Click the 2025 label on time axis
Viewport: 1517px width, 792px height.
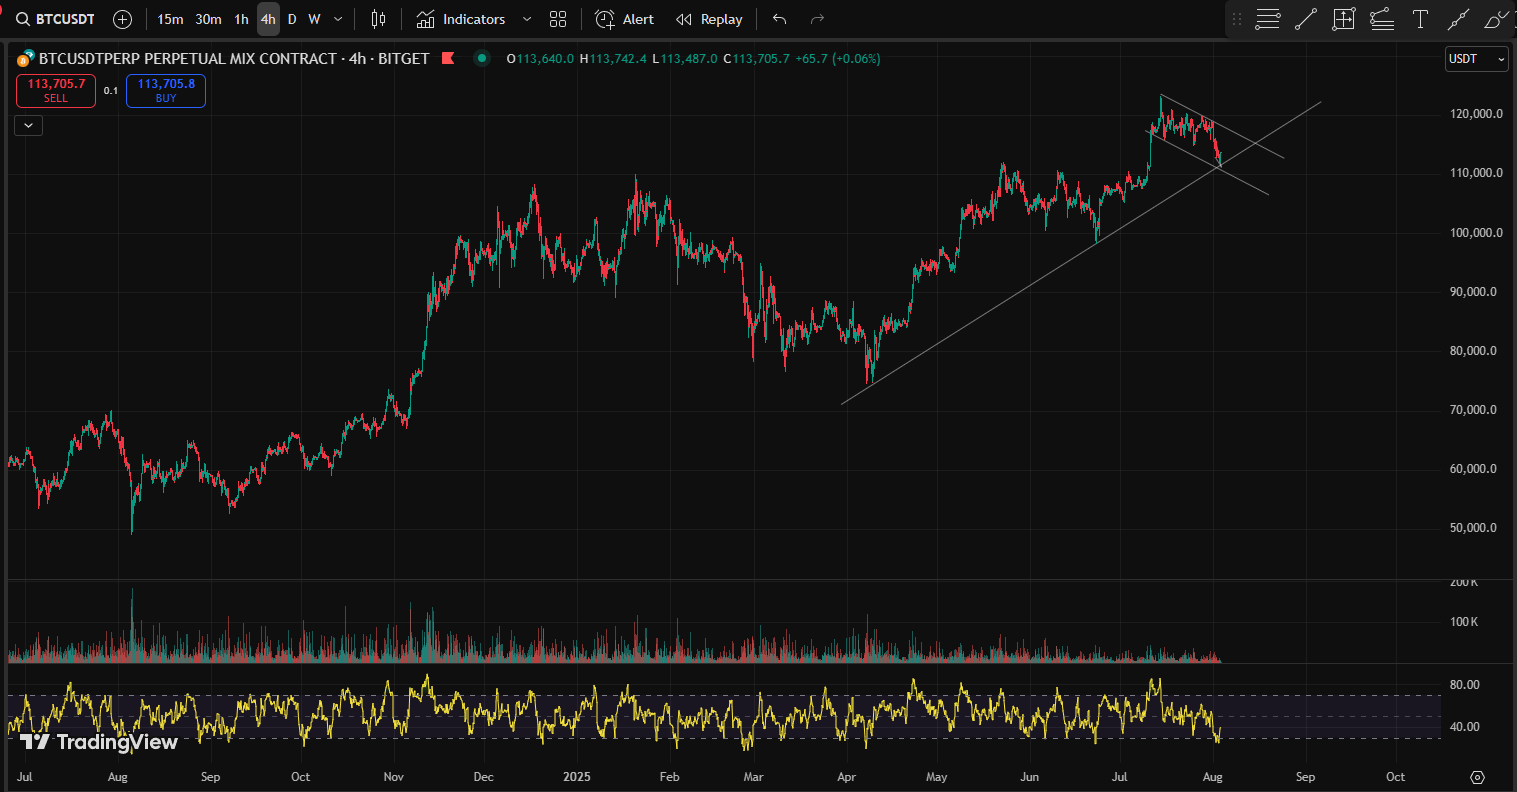(578, 777)
